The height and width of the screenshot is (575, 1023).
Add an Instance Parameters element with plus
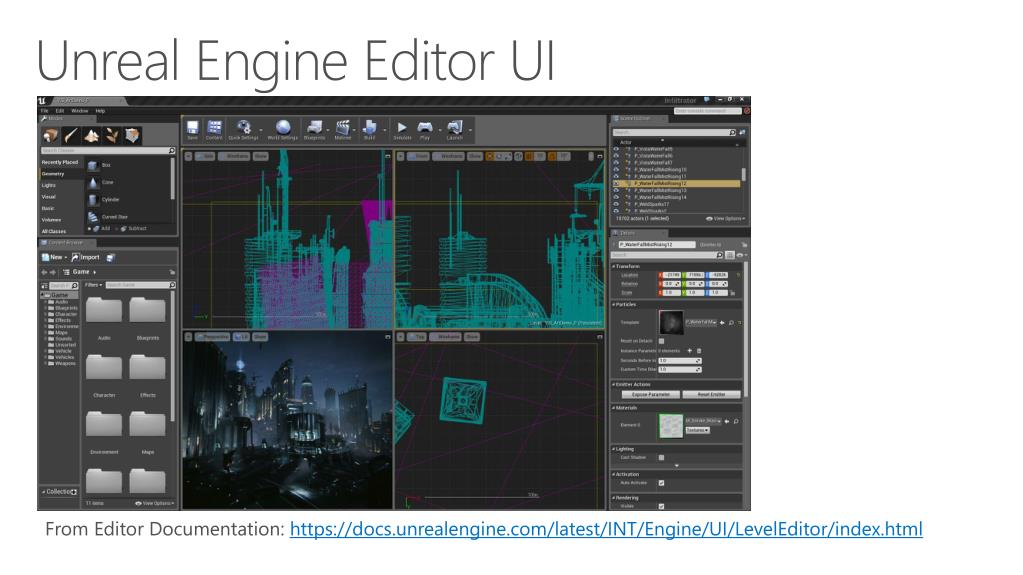[x=690, y=351]
